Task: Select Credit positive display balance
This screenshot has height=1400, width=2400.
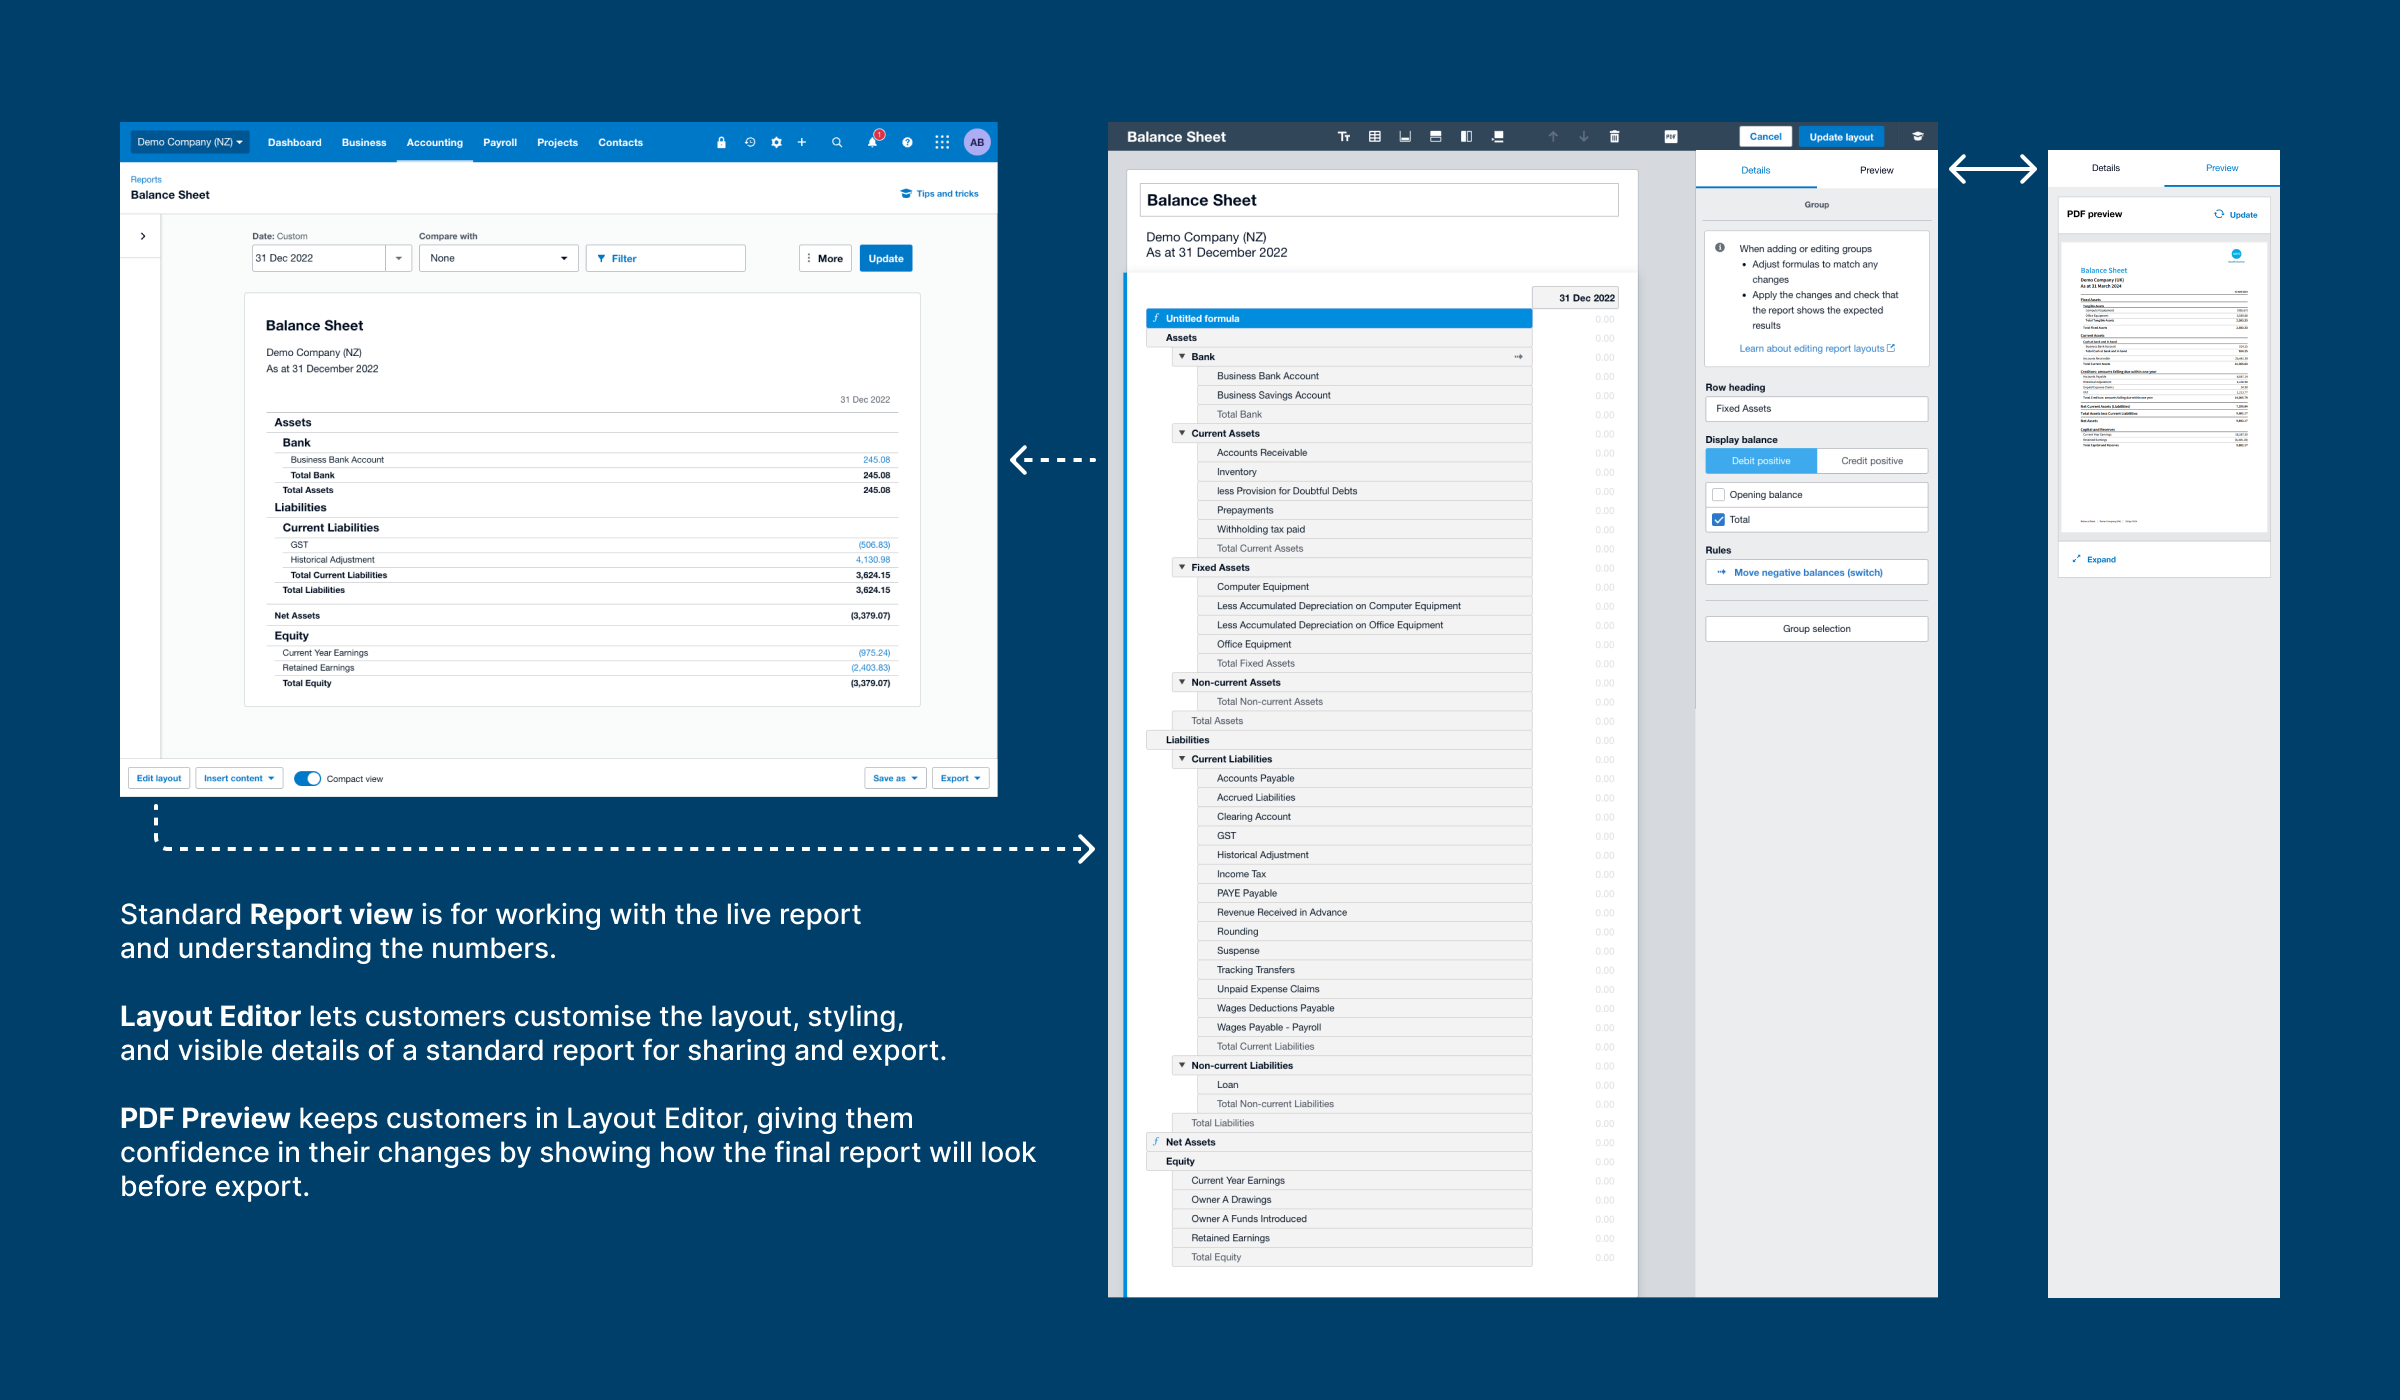Action: [x=1872, y=461]
